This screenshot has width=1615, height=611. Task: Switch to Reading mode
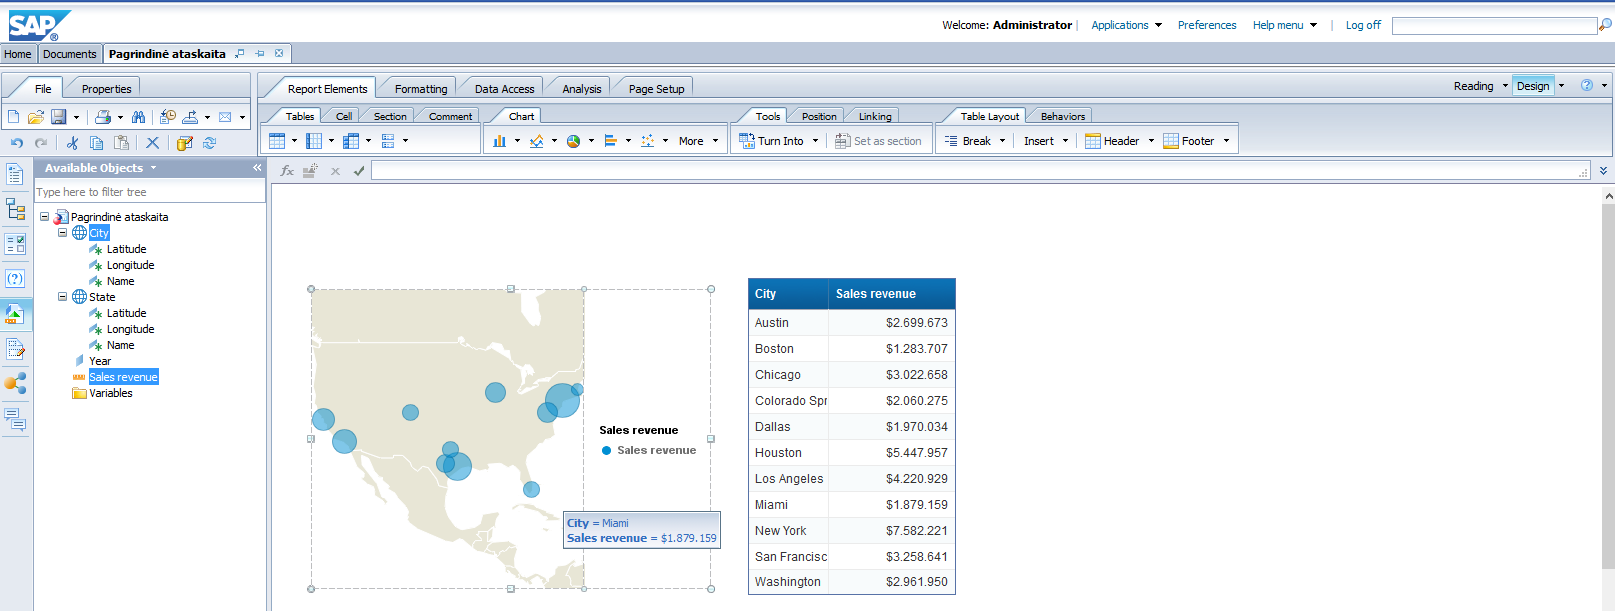point(1473,86)
